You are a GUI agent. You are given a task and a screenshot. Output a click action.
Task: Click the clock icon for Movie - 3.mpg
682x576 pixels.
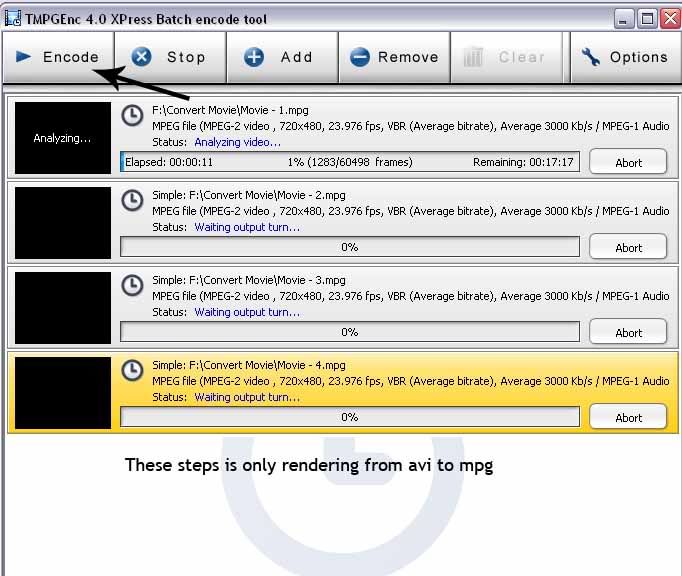tap(132, 285)
